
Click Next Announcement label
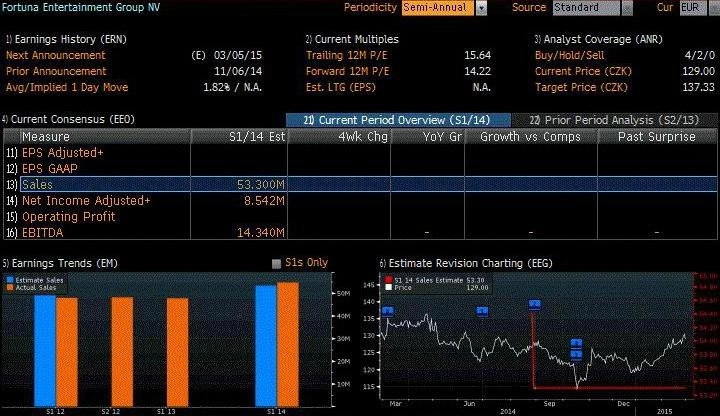56,55
